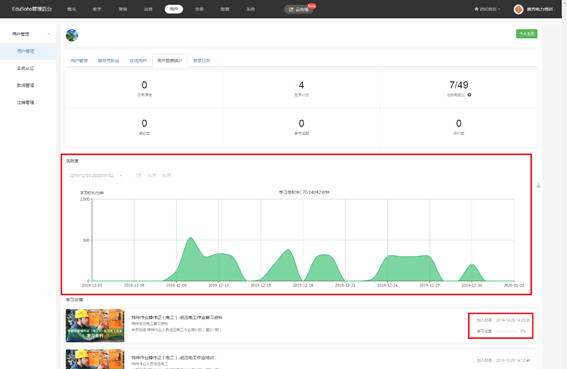Open the first course thumbnail image
567x369 pixels.
click(x=95, y=326)
